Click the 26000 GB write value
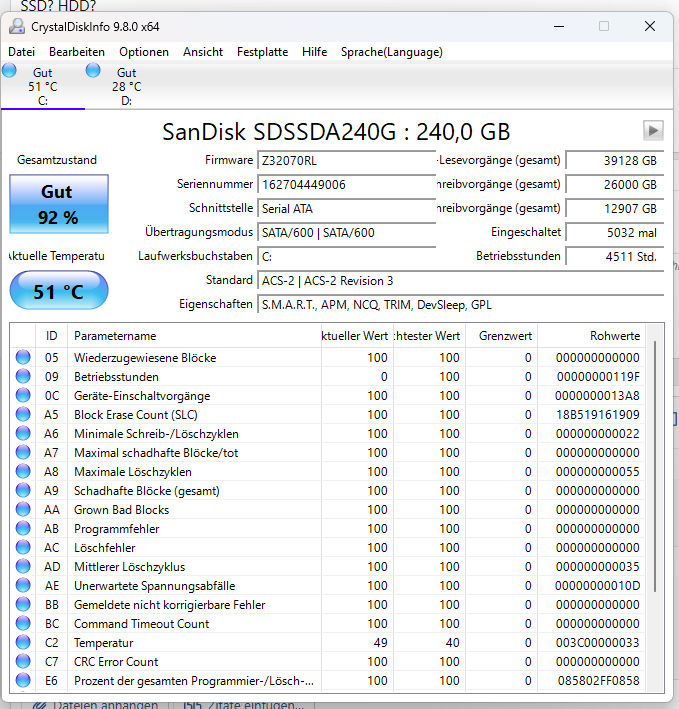 click(x=615, y=184)
